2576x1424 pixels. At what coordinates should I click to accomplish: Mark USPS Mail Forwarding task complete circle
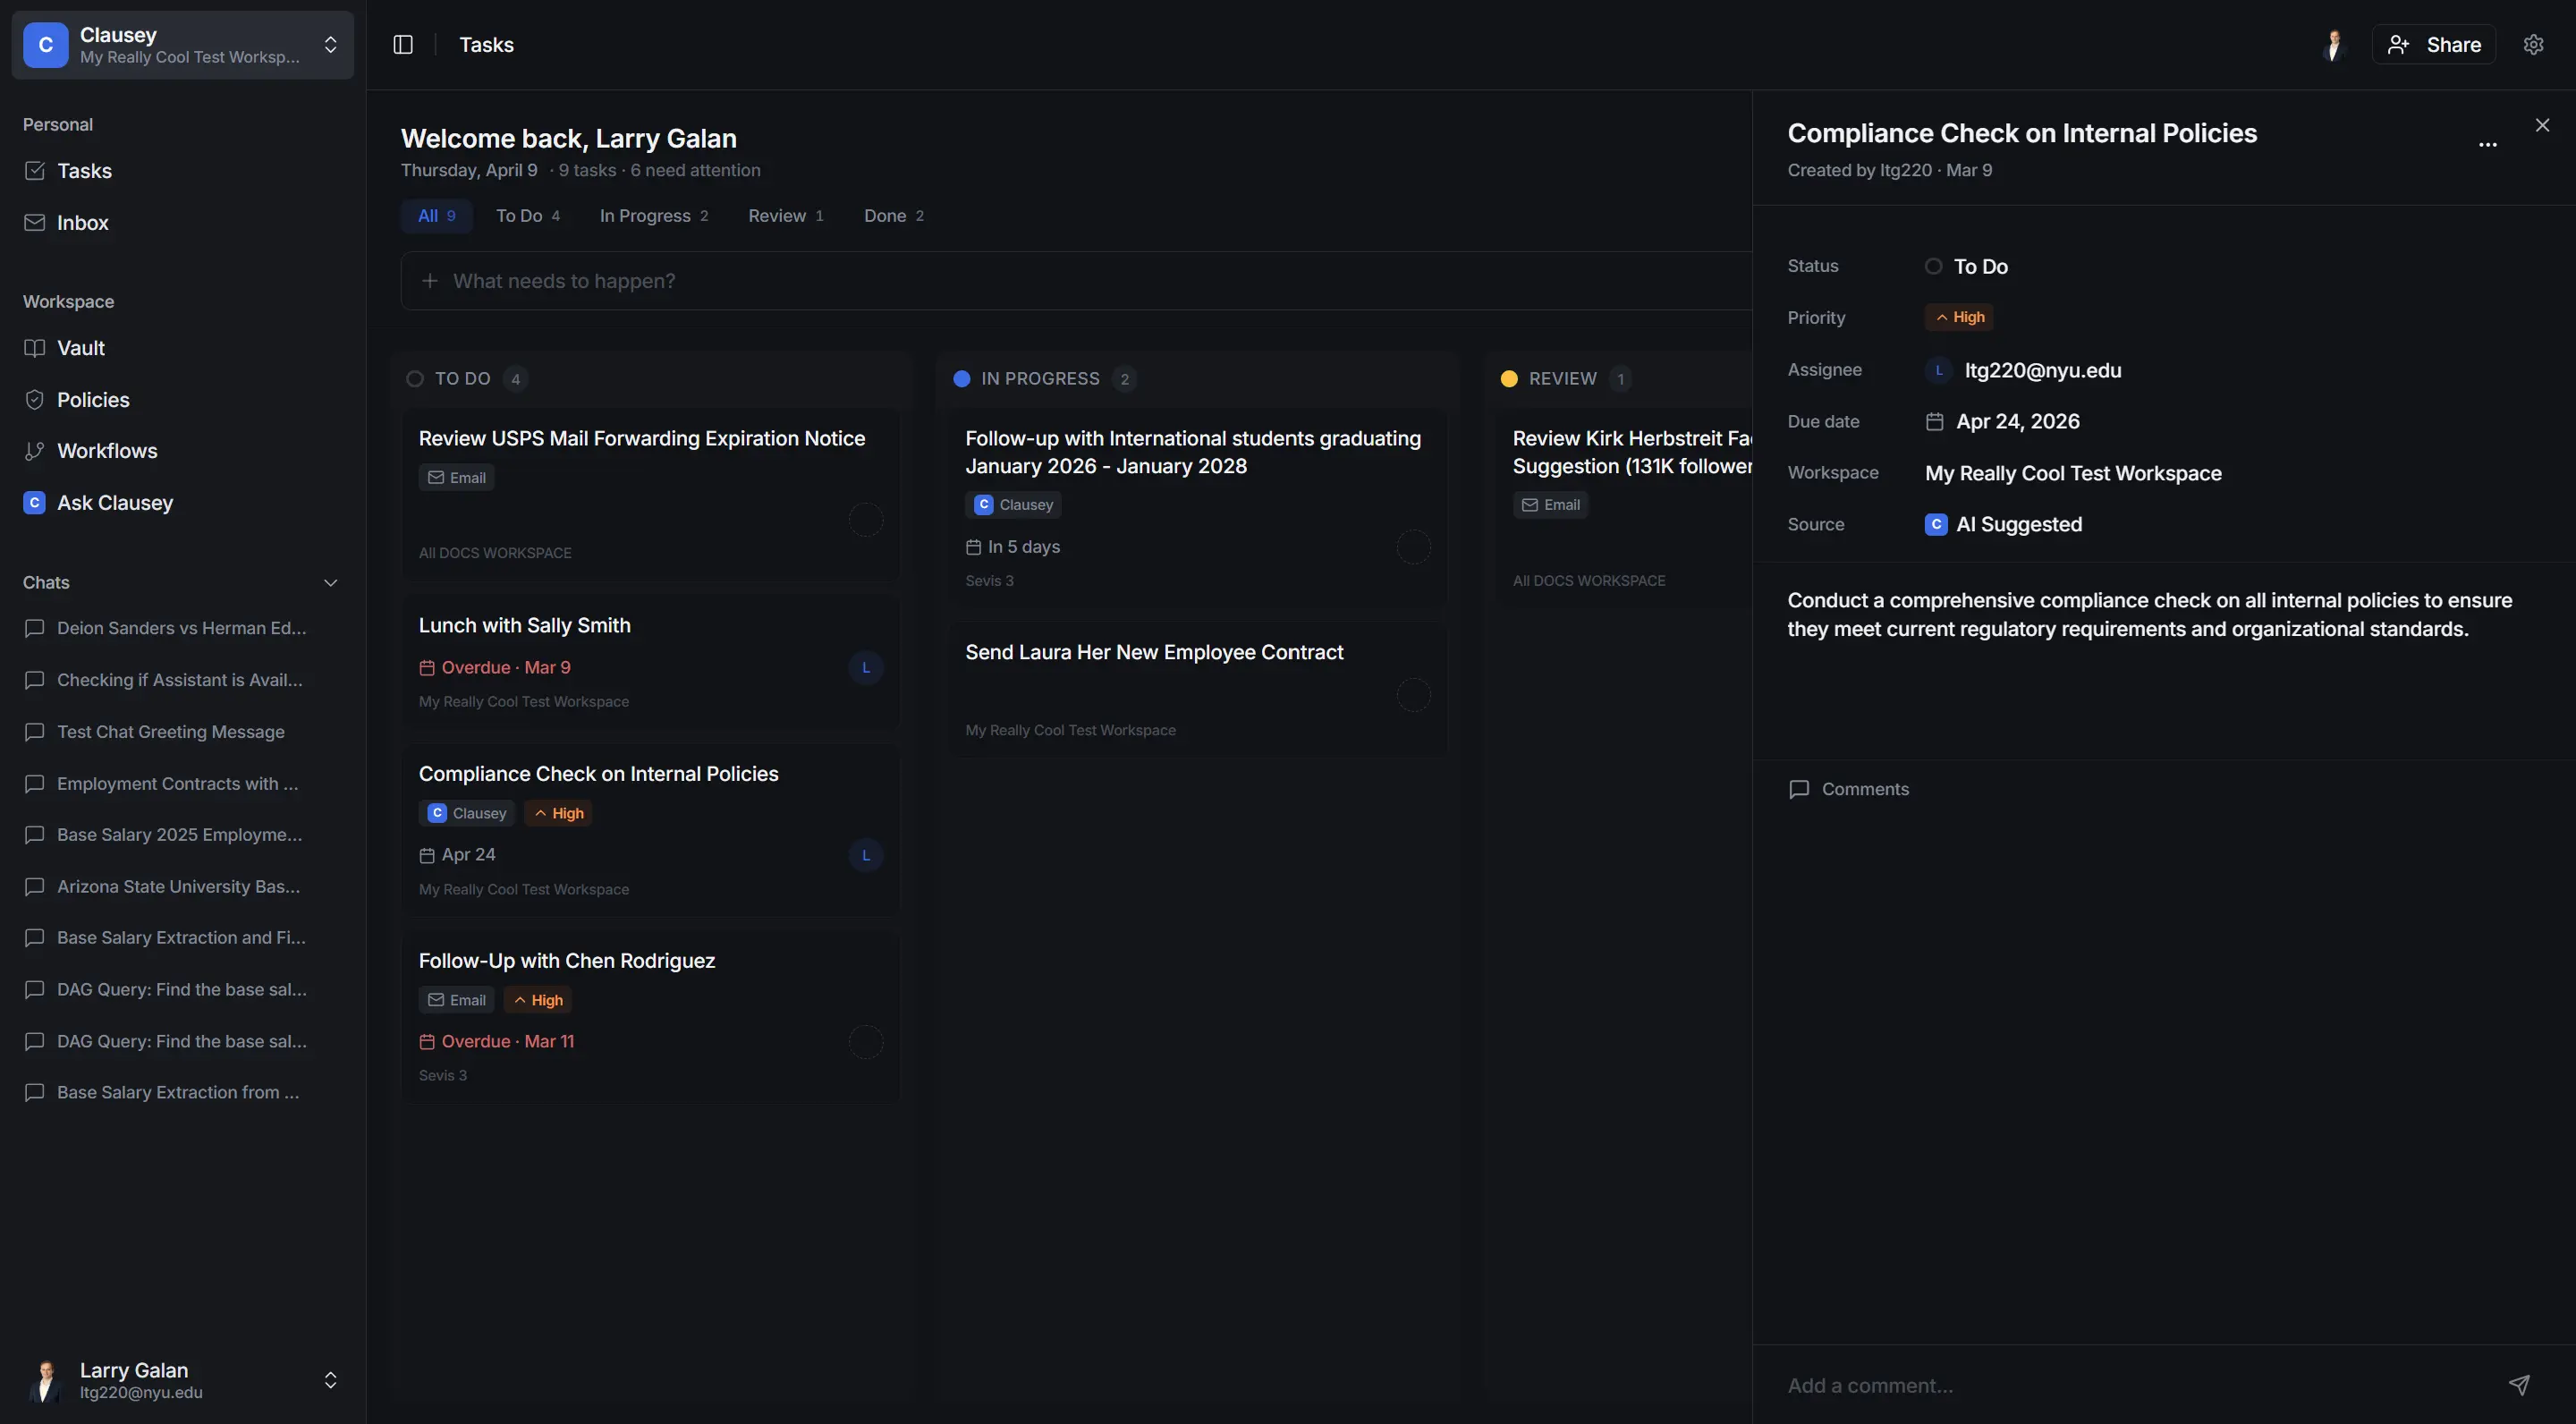point(865,520)
